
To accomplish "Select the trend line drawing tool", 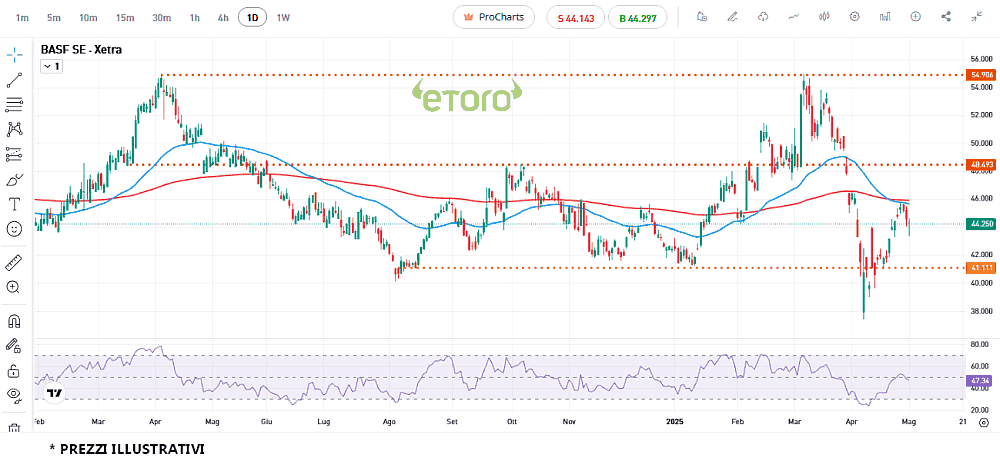I will click(x=14, y=80).
